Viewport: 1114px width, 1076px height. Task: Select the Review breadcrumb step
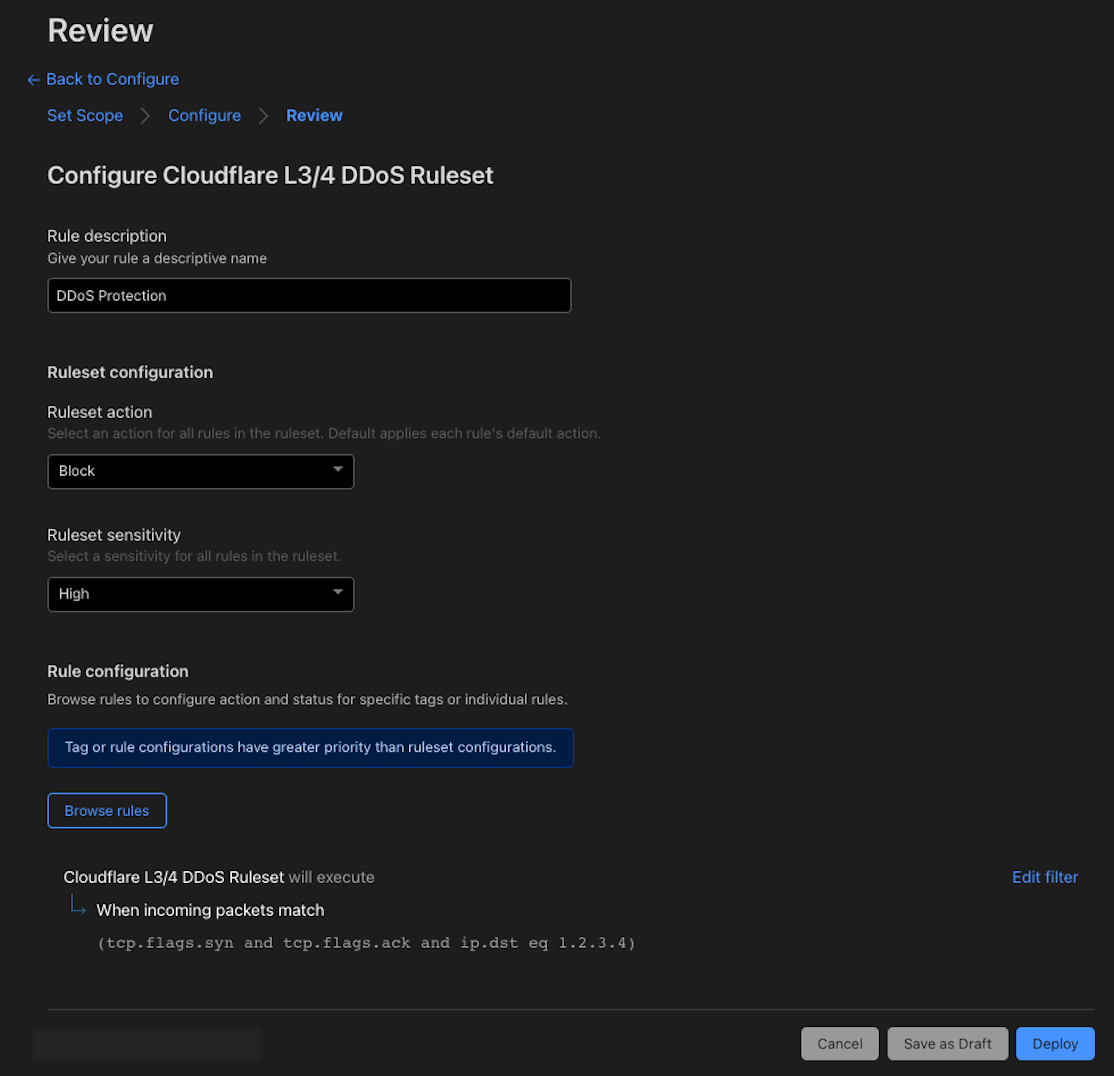click(x=314, y=116)
